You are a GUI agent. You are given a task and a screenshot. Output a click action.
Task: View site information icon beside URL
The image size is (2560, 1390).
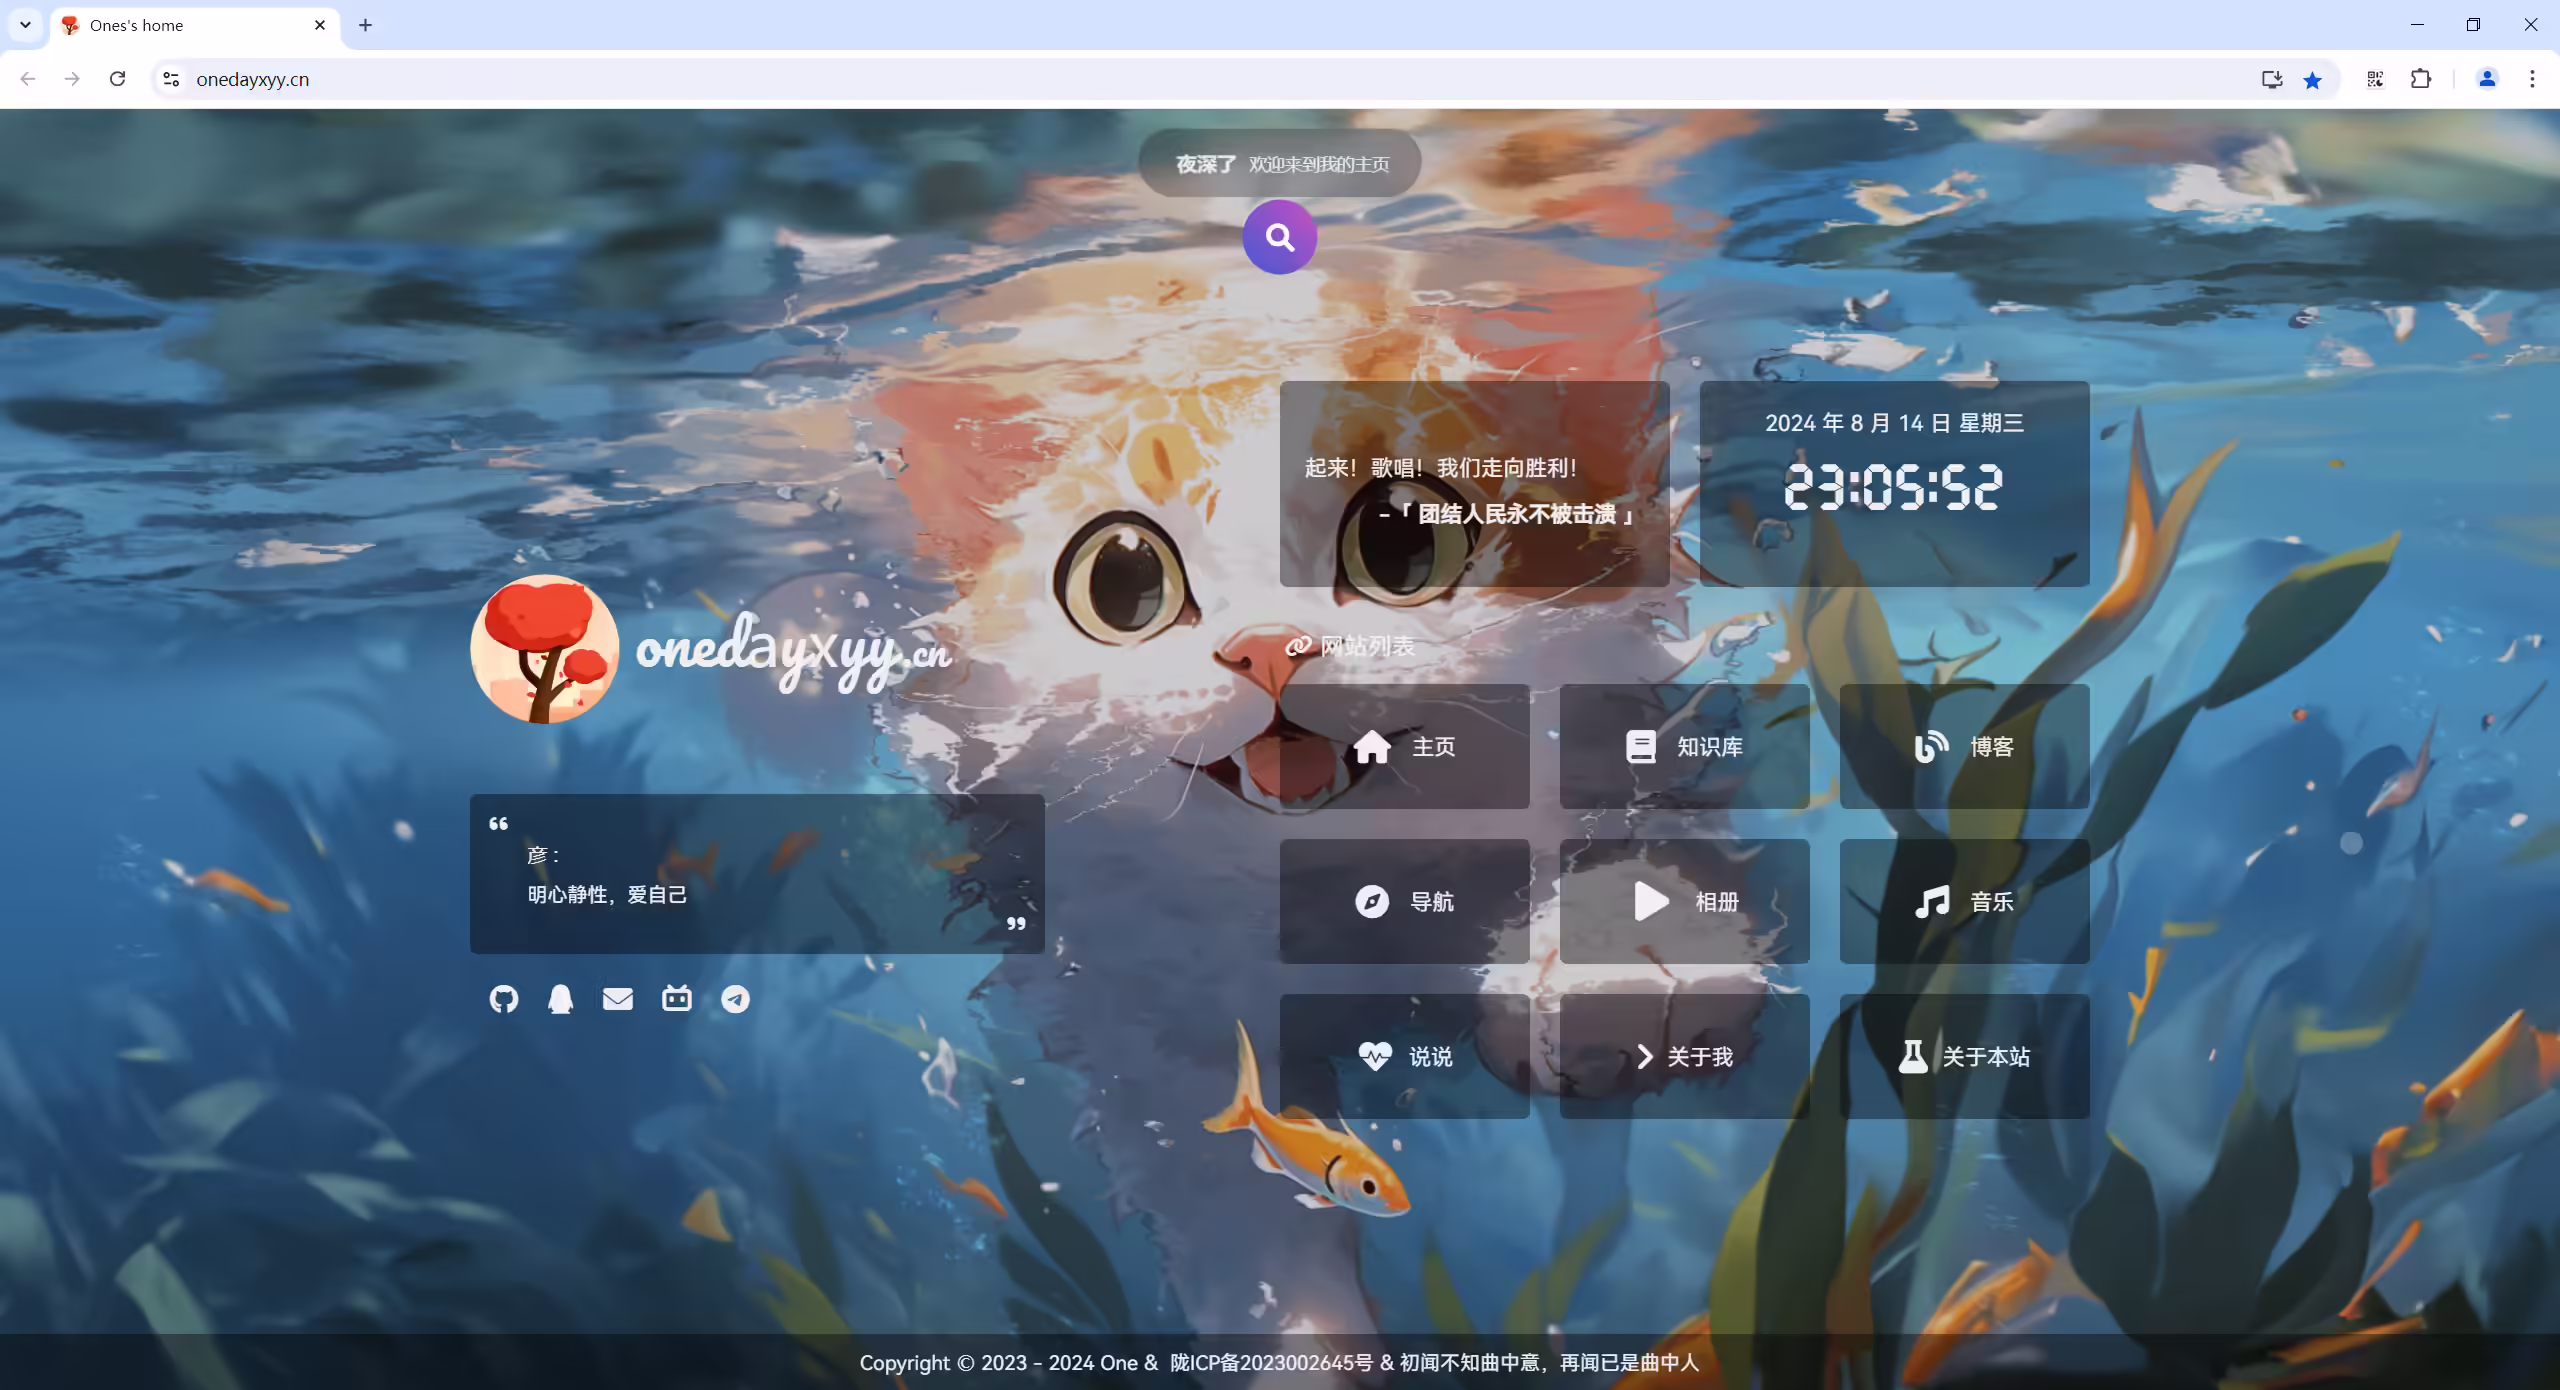click(171, 79)
